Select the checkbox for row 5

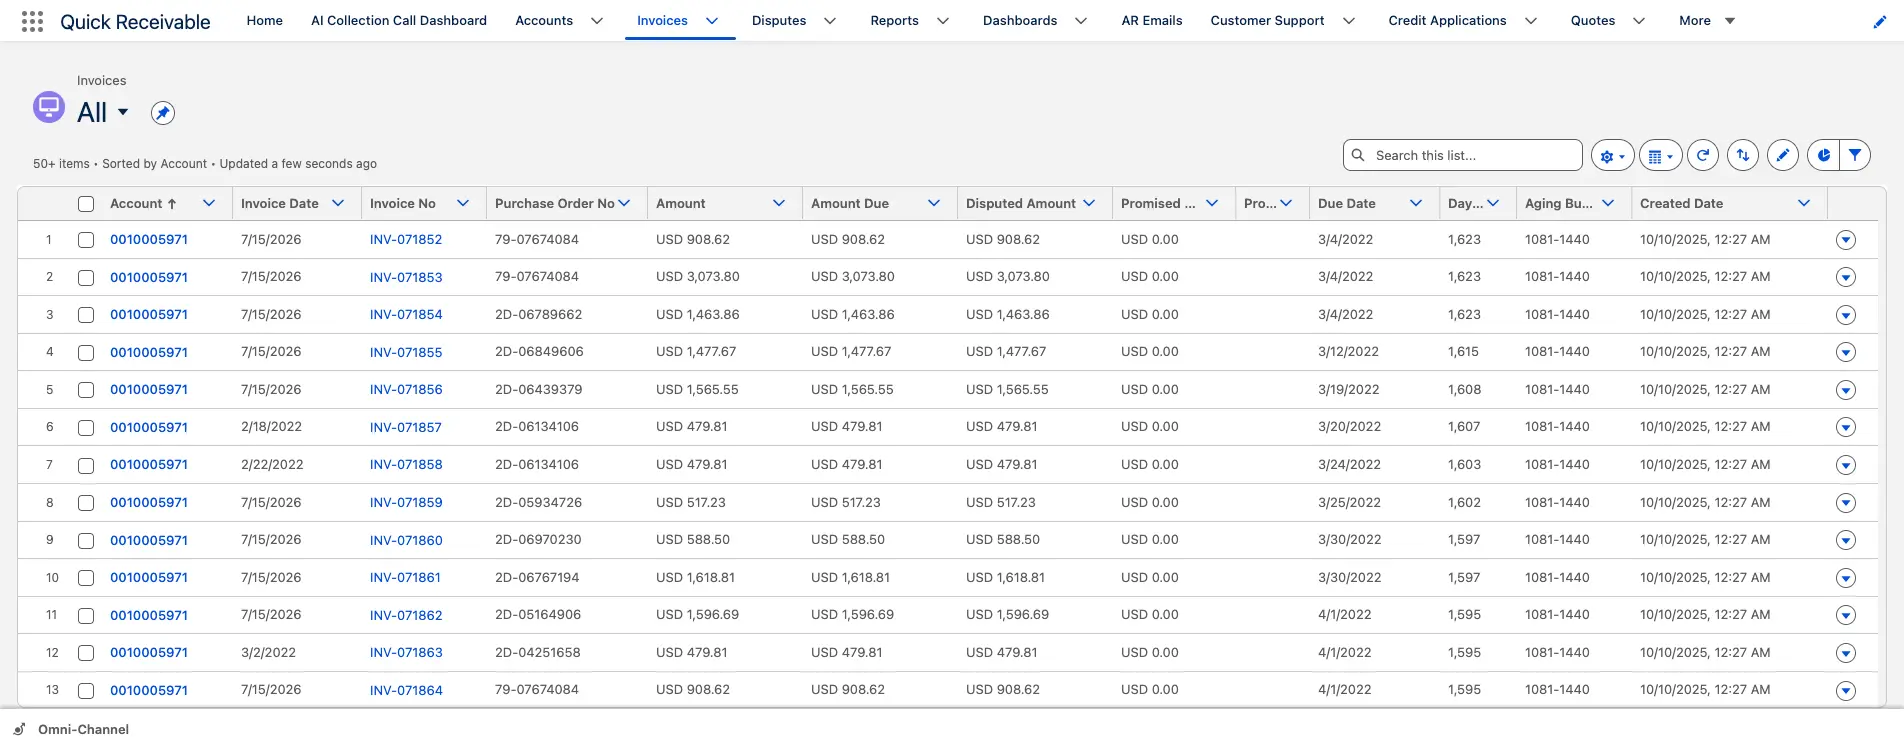pyautogui.click(x=86, y=390)
